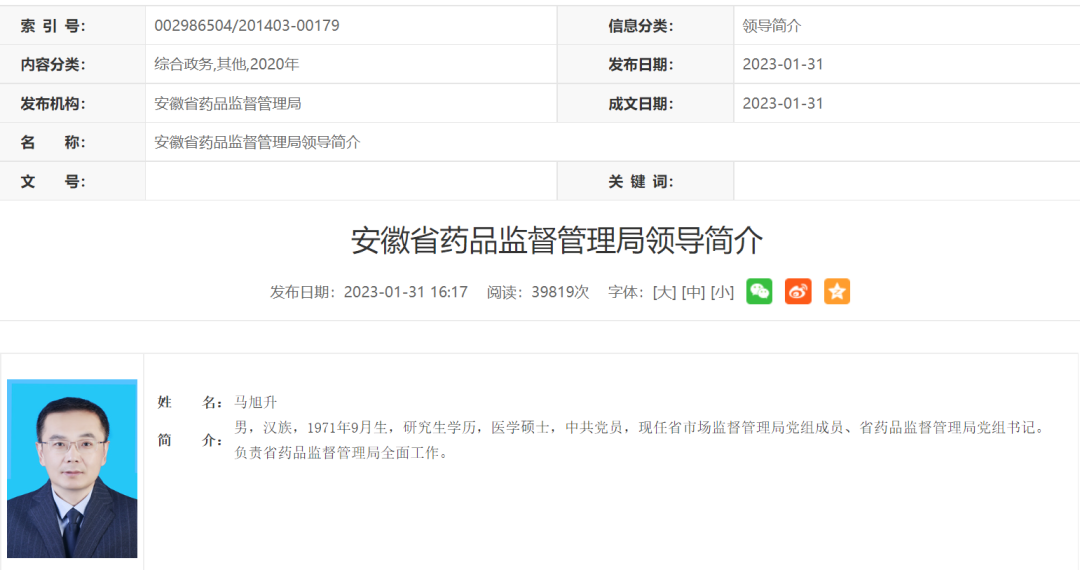Click the orange star favorite icon
This screenshot has width=1080, height=570.
click(x=837, y=291)
